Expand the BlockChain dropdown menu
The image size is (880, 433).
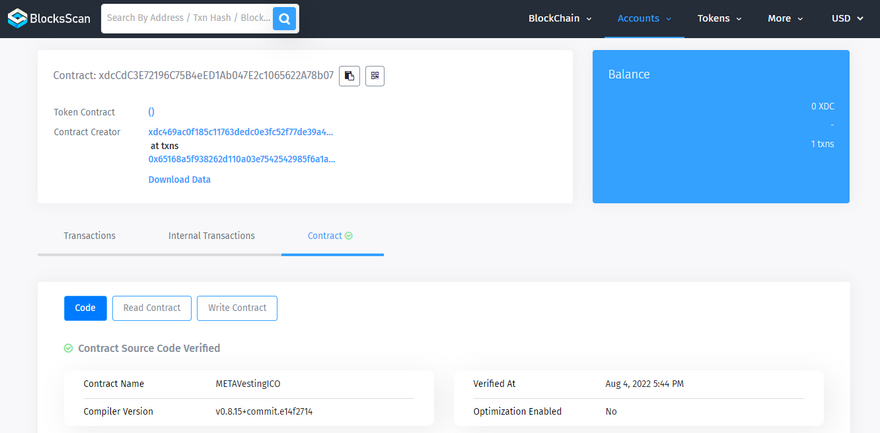click(560, 18)
